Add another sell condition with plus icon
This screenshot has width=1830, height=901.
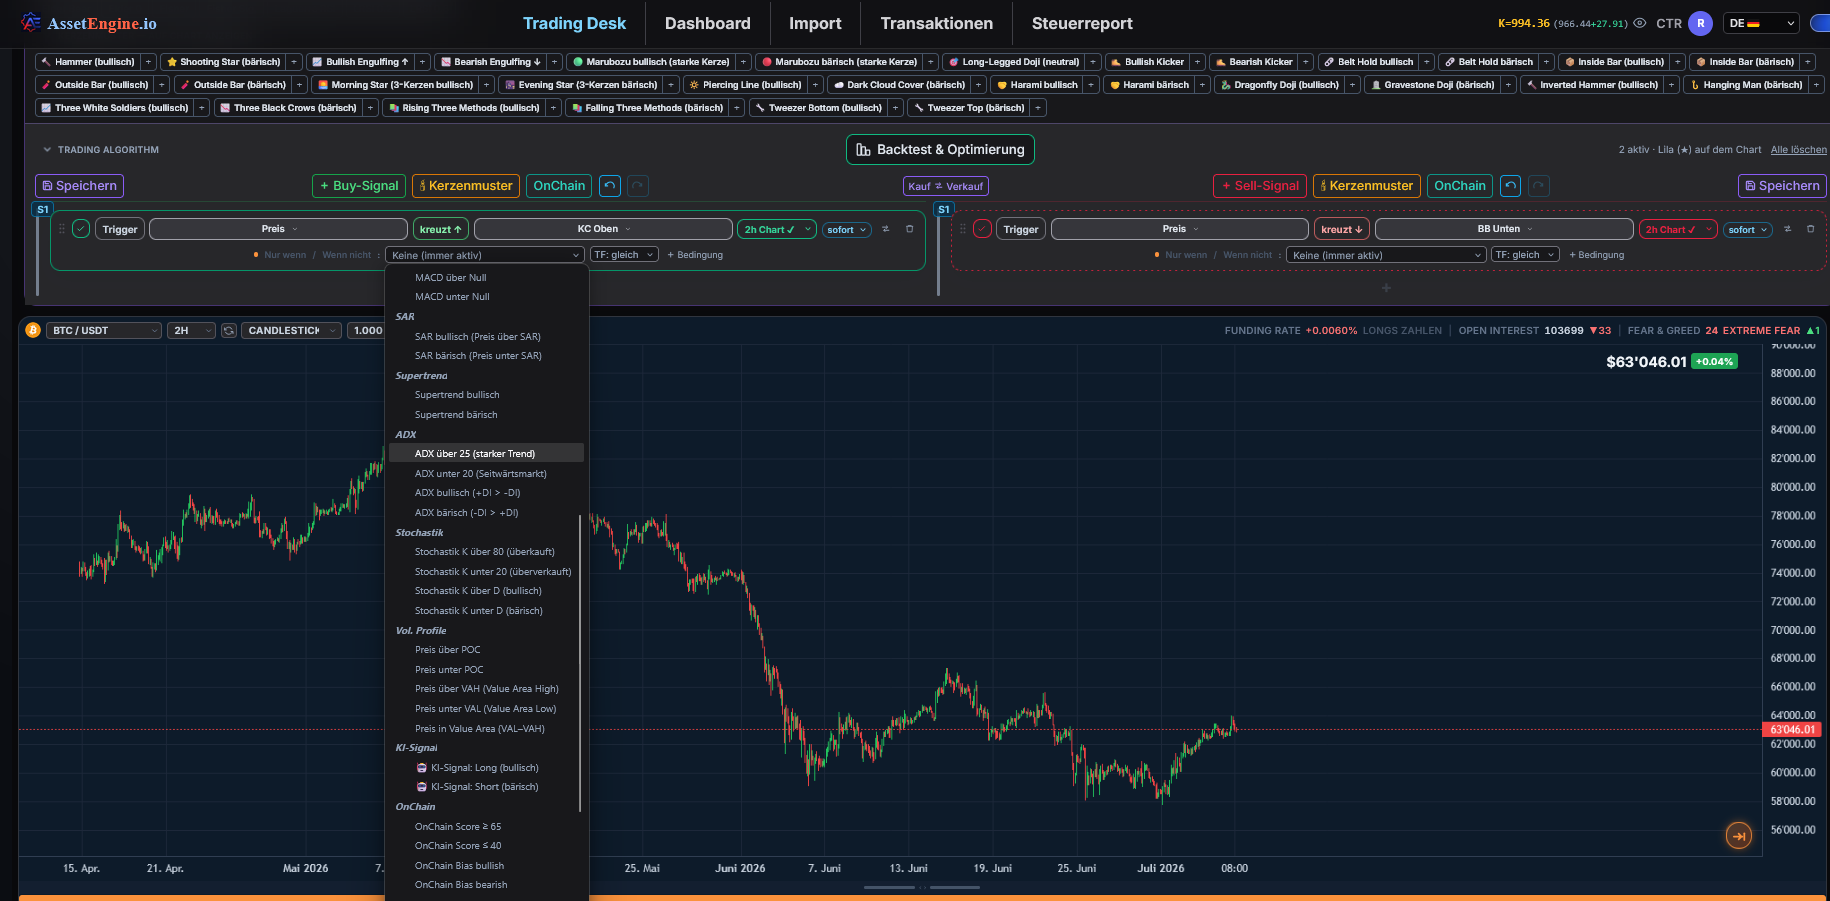click(1386, 288)
